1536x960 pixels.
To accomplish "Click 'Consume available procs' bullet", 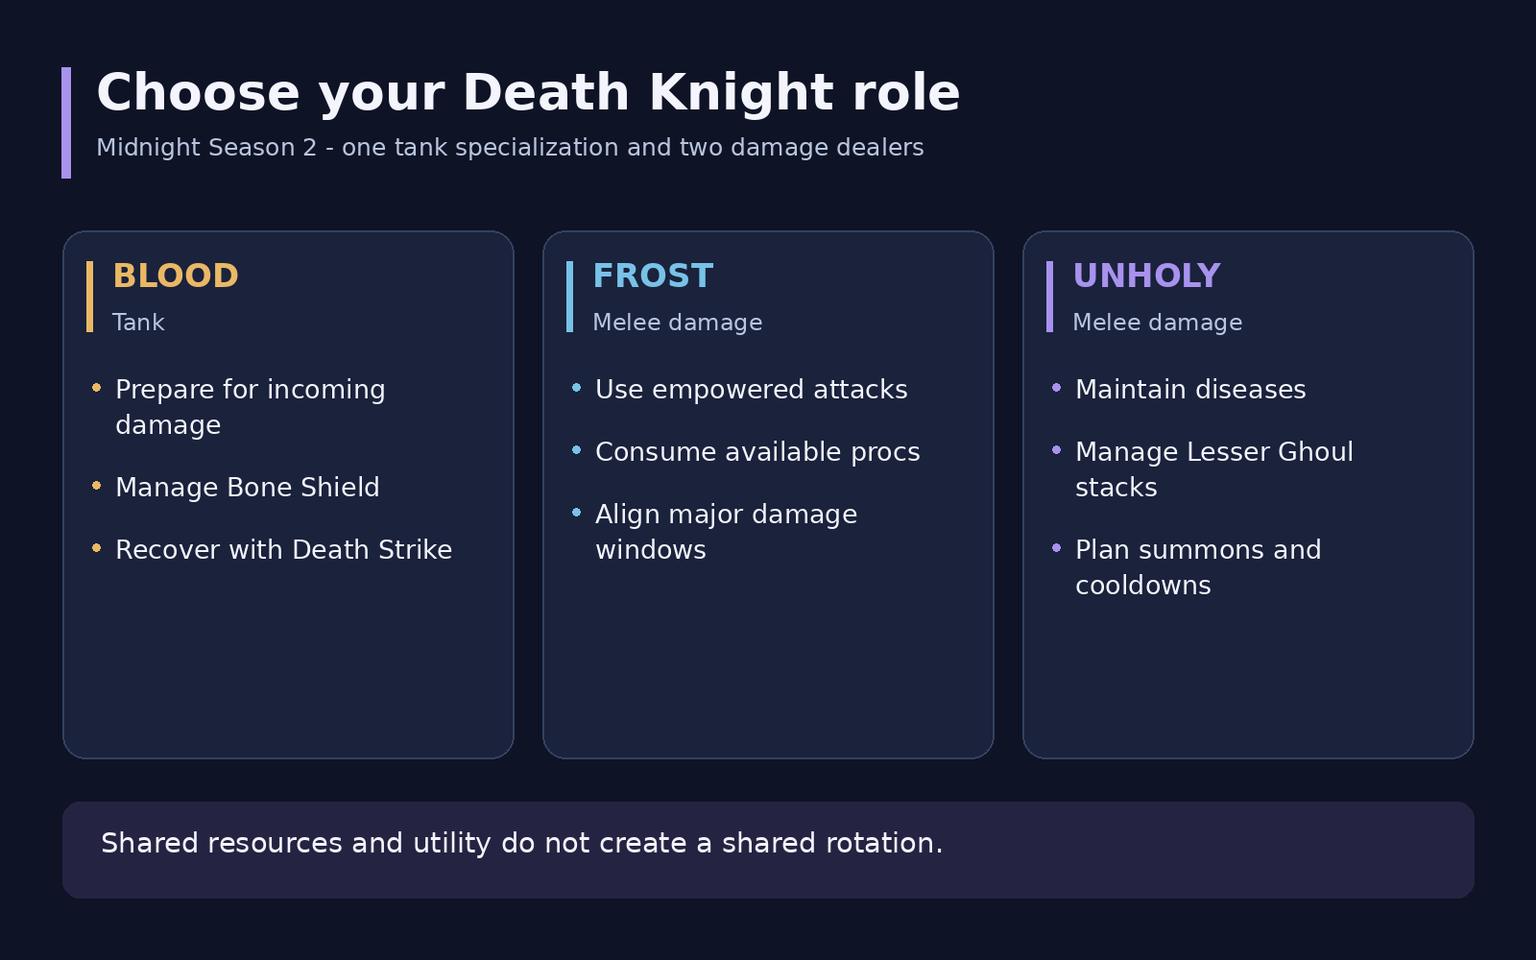I will click(757, 452).
